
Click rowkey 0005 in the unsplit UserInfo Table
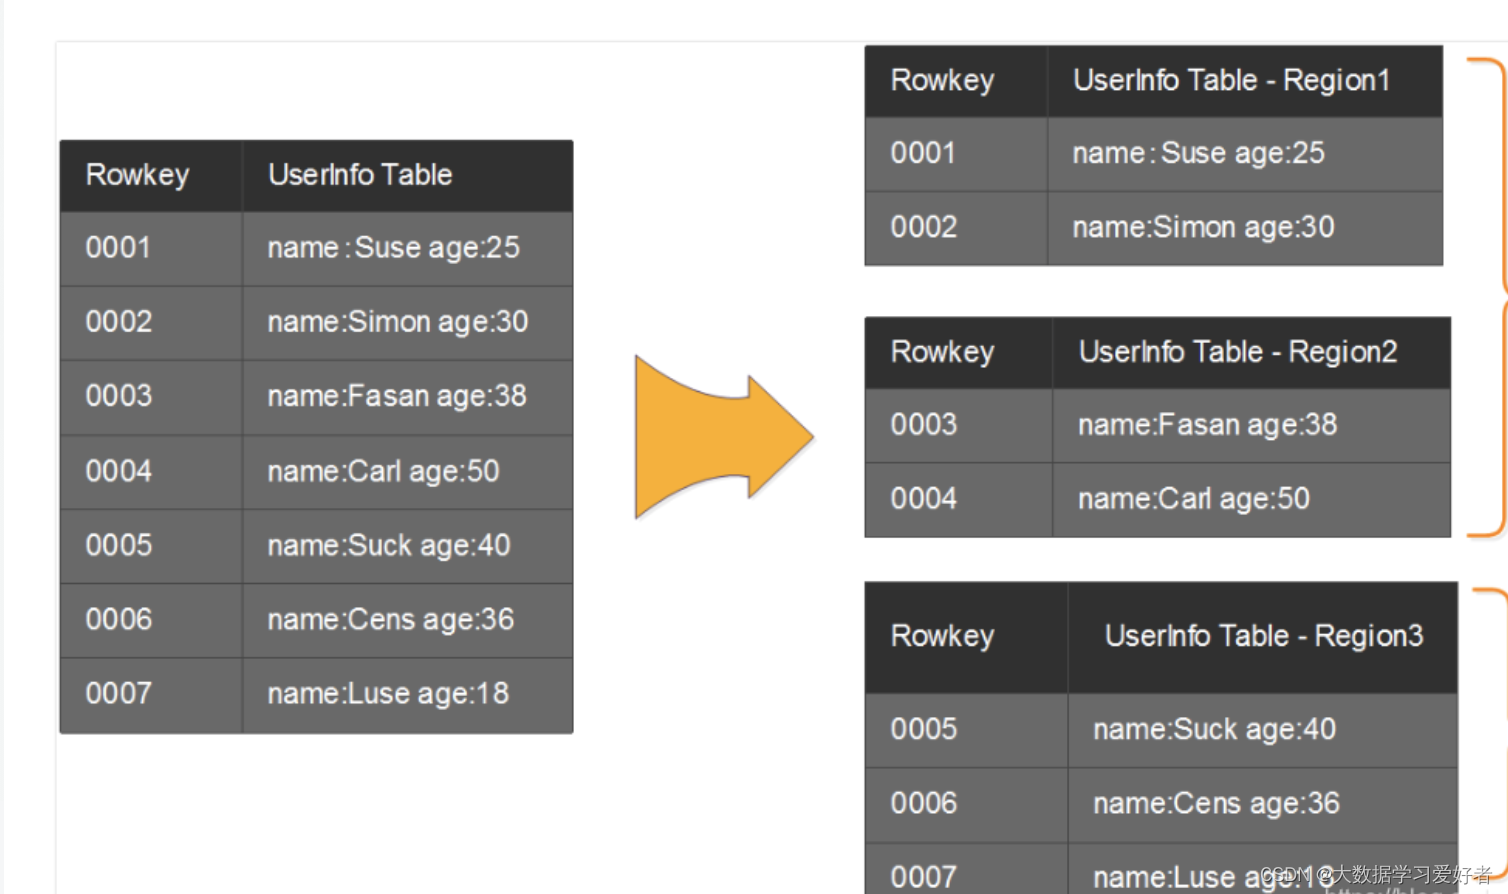(119, 545)
